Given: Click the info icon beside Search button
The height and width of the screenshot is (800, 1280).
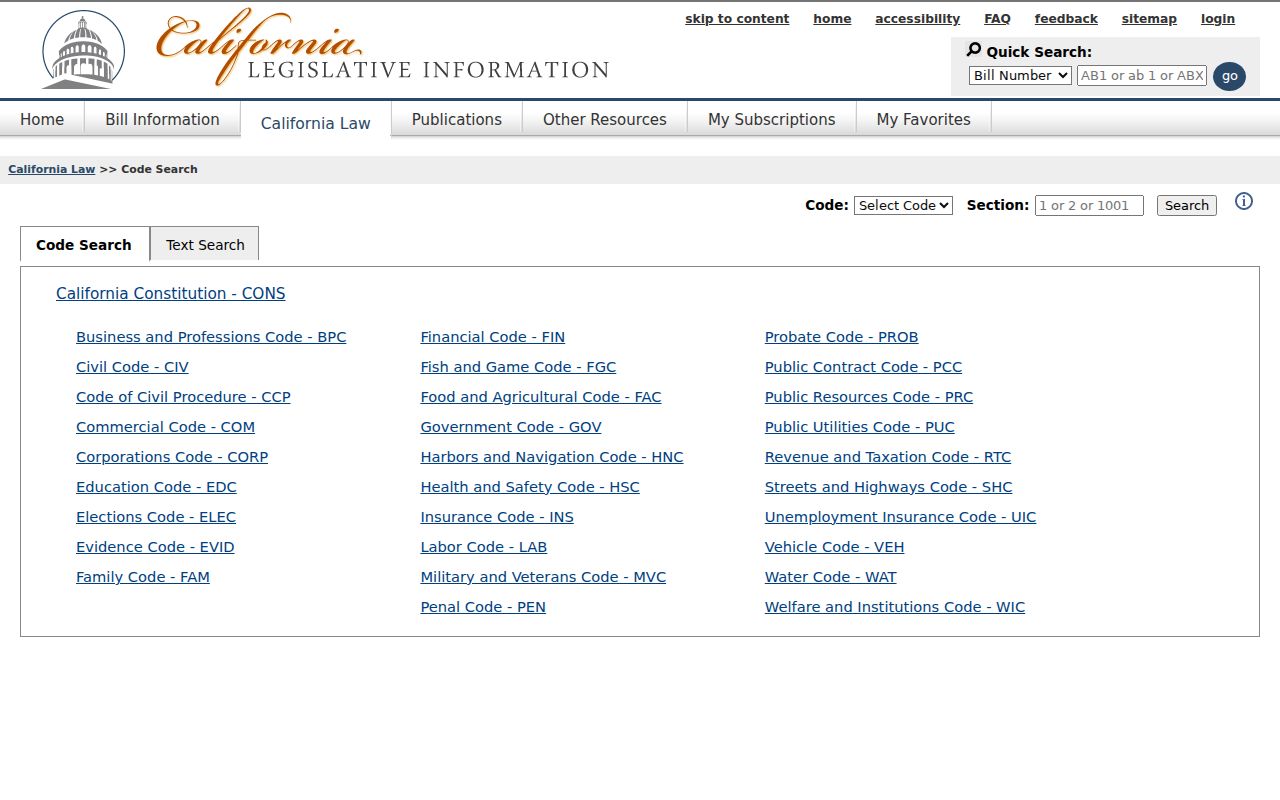Looking at the screenshot, I should pyautogui.click(x=1244, y=201).
